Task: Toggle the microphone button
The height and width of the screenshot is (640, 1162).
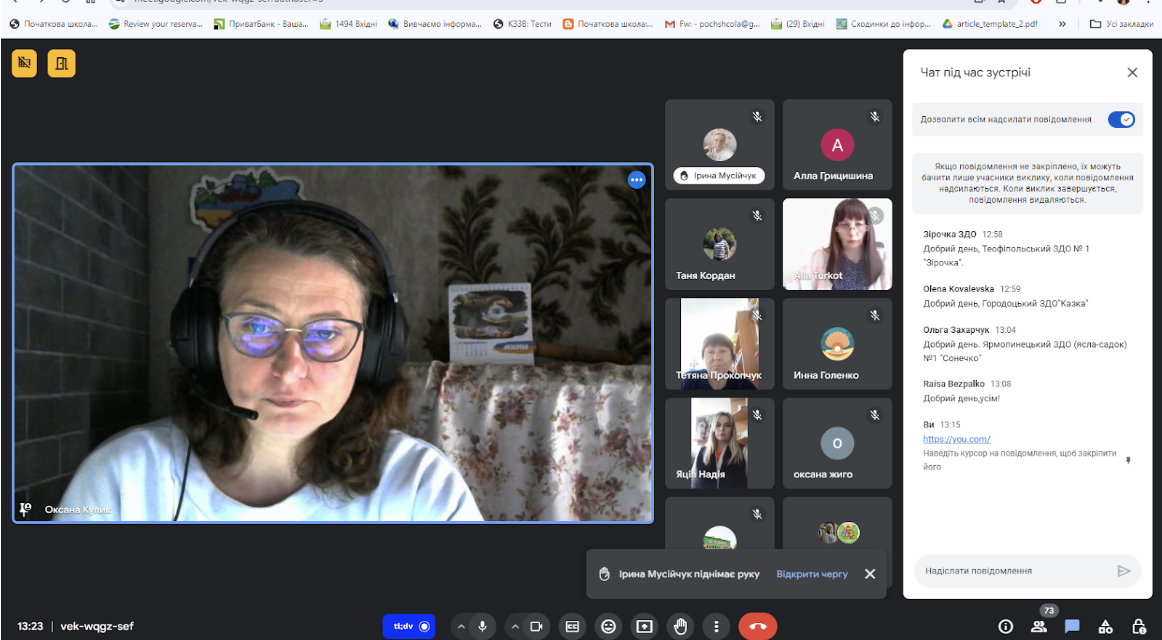Action: pyautogui.click(x=482, y=626)
